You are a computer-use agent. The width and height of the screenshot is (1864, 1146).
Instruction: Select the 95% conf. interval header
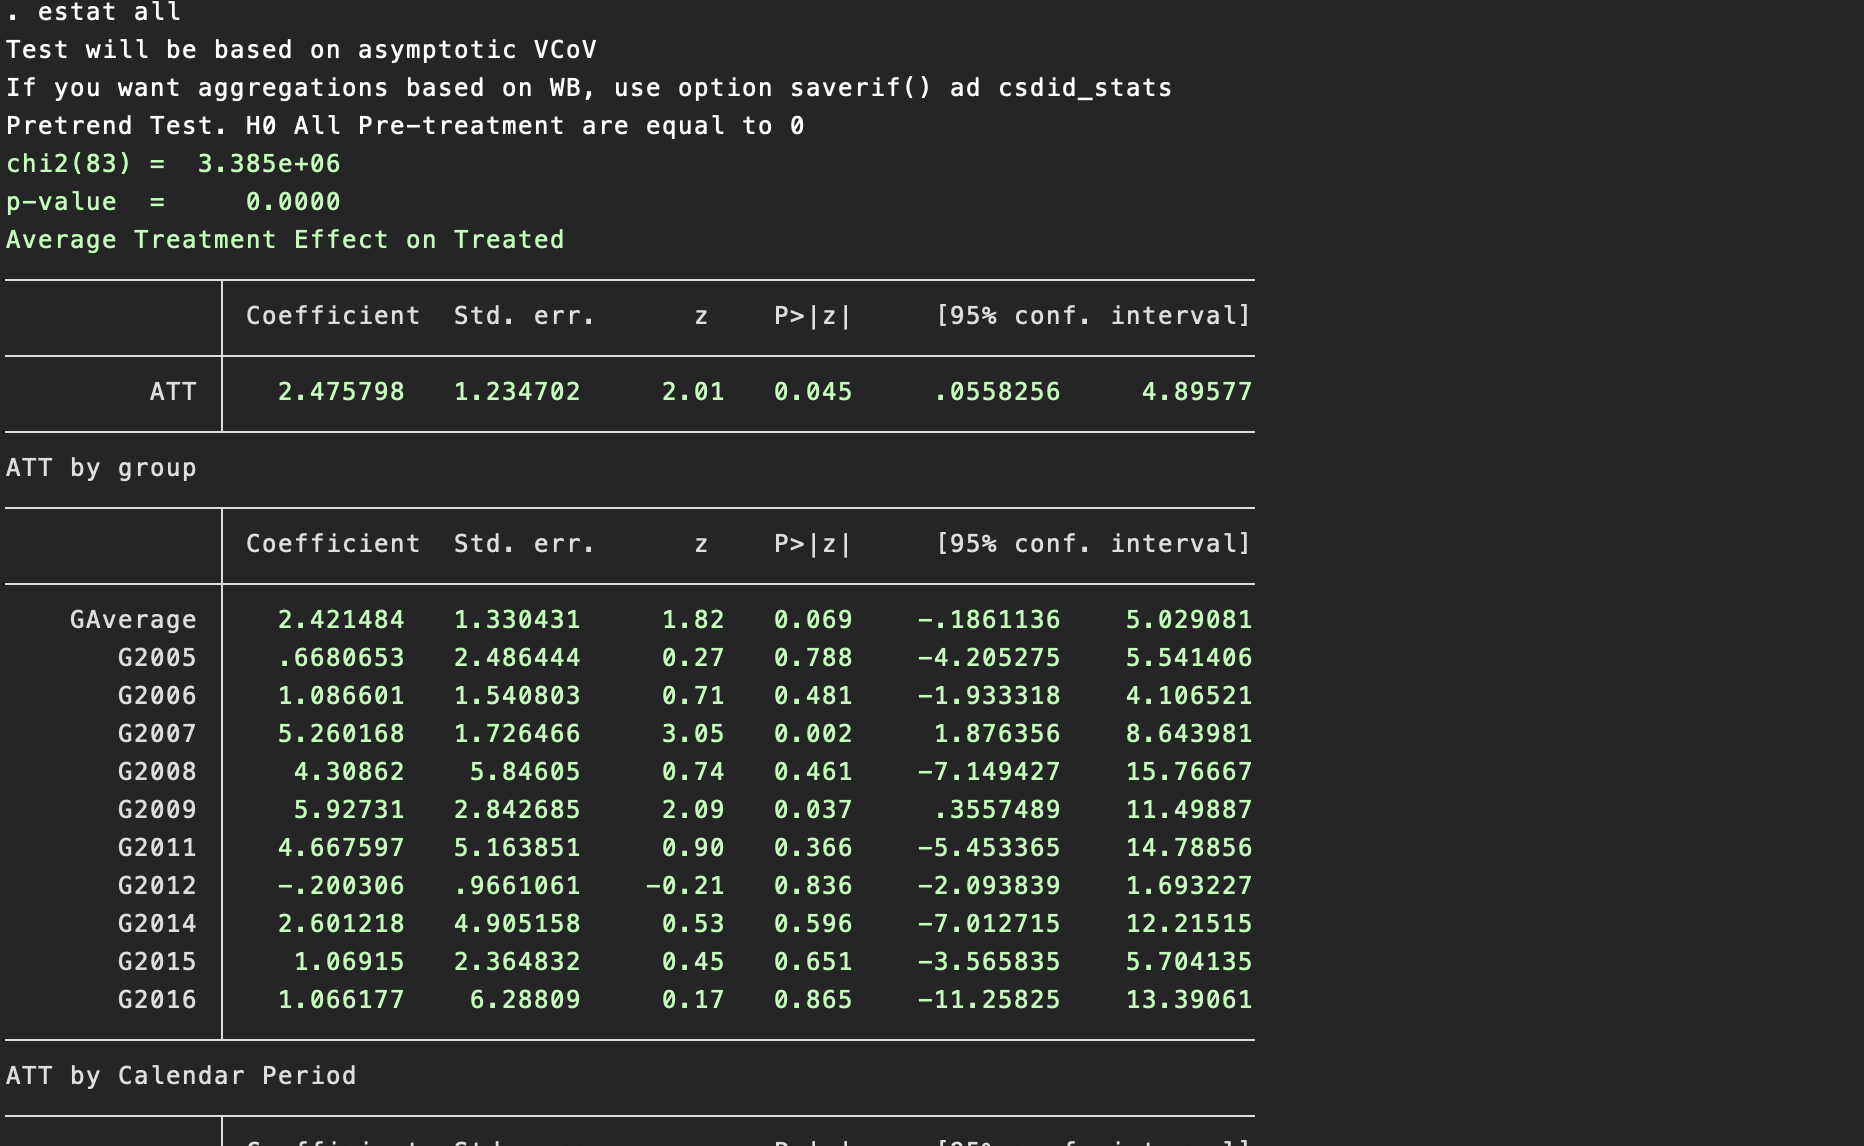click(1092, 316)
